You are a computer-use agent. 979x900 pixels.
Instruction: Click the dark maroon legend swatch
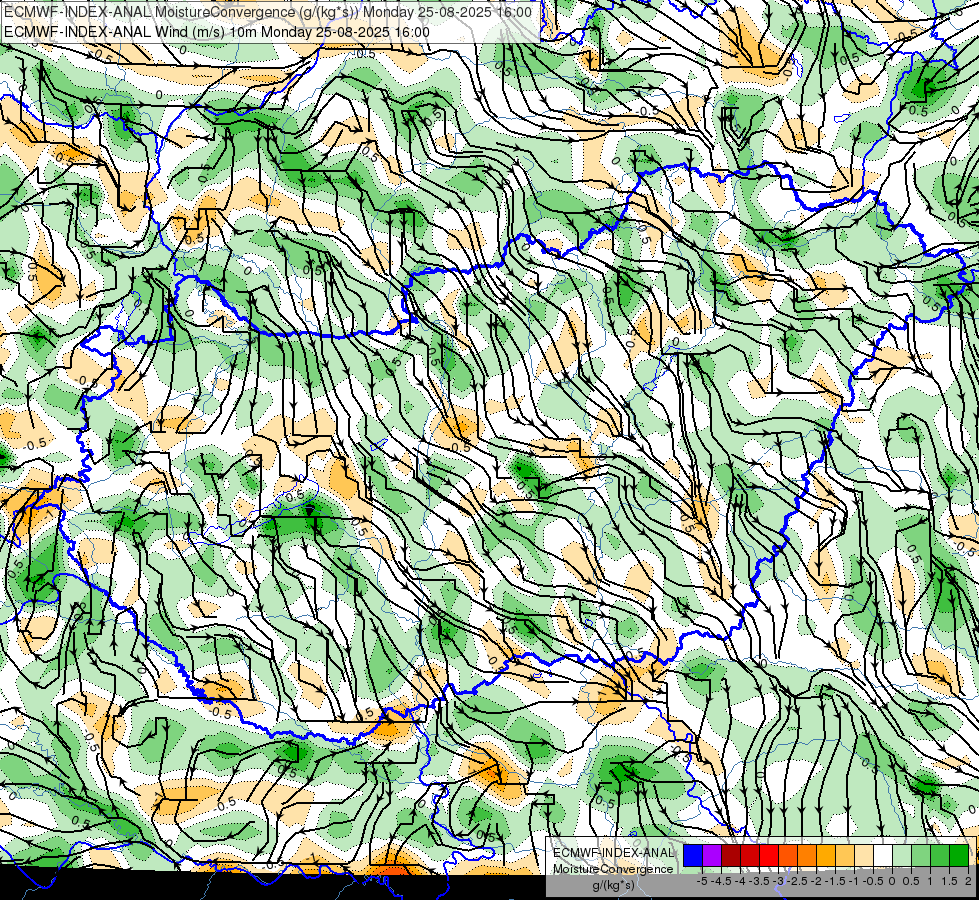(x=731, y=856)
